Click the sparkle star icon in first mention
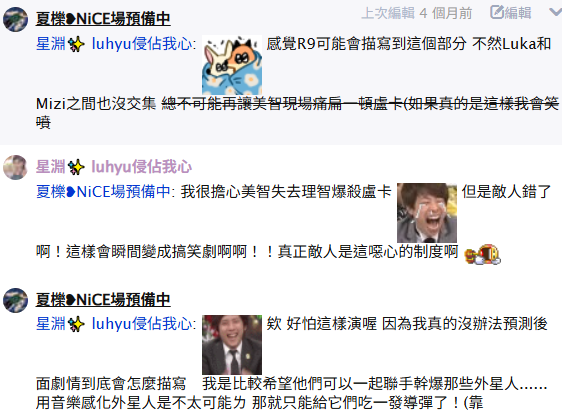Viewport: 562px width, 413px height. [76, 44]
